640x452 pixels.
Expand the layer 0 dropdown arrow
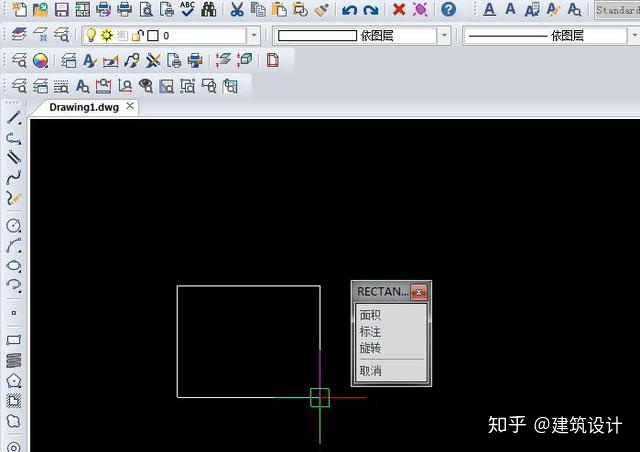pos(254,36)
